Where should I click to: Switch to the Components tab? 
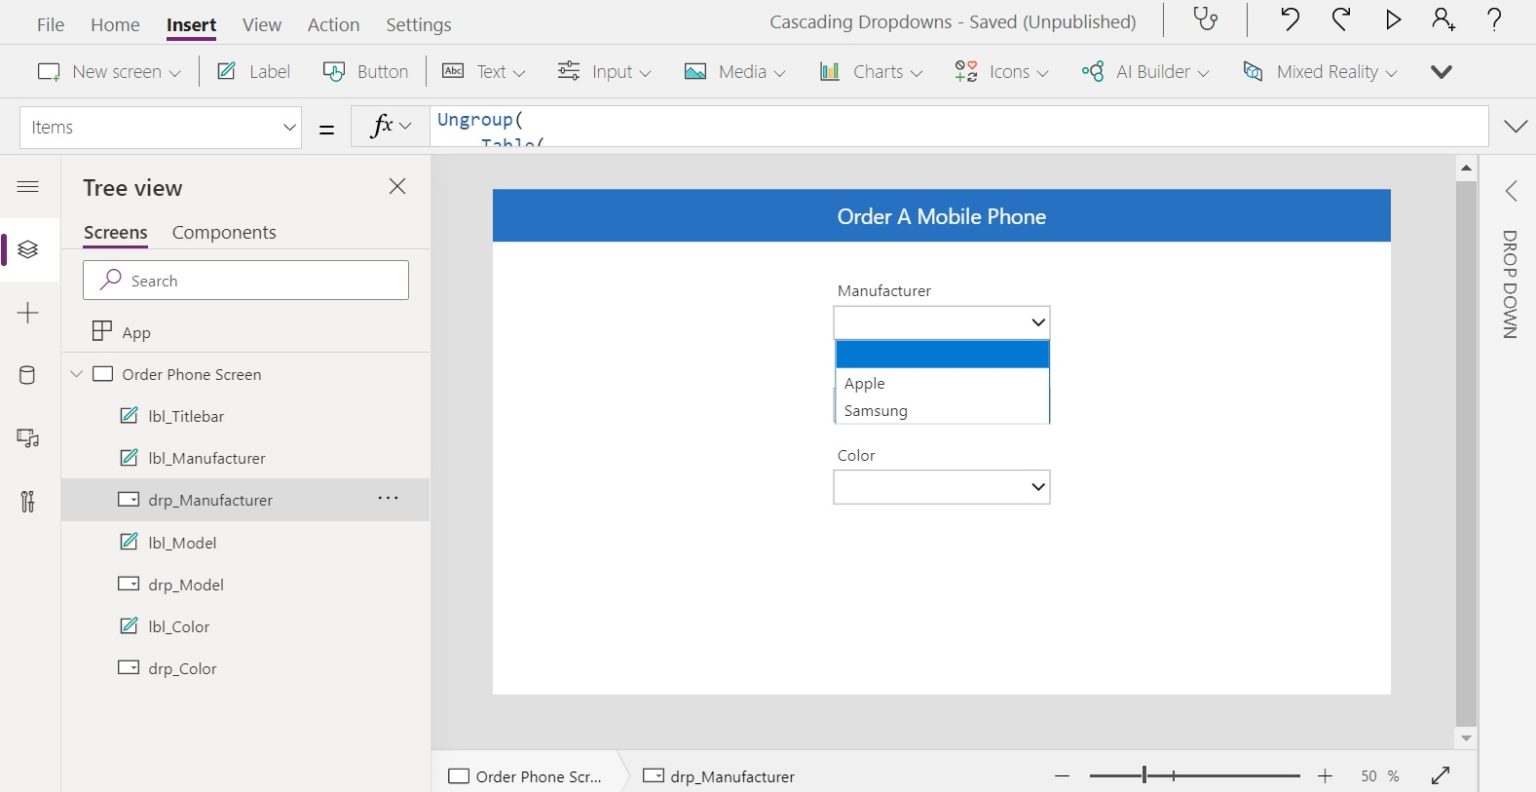coord(224,232)
